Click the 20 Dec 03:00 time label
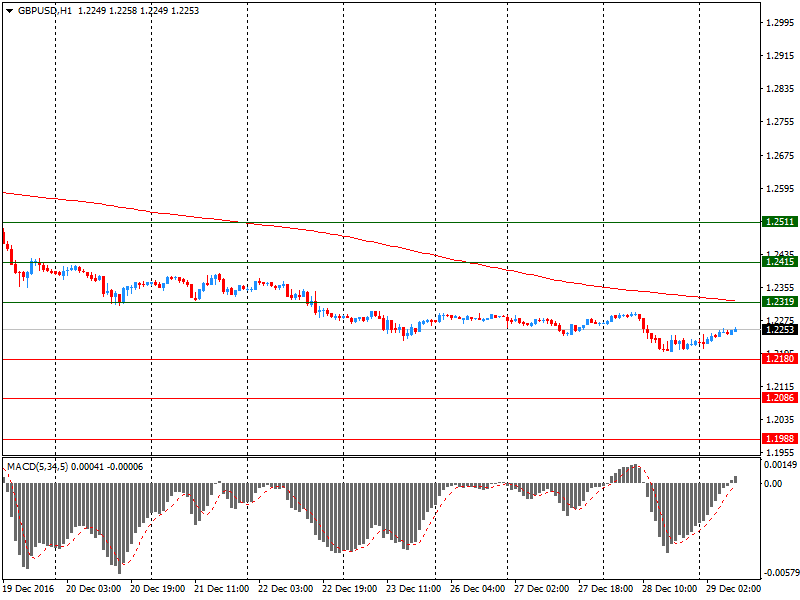Image resolution: width=800 pixels, height=600 pixels. (x=93, y=589)
